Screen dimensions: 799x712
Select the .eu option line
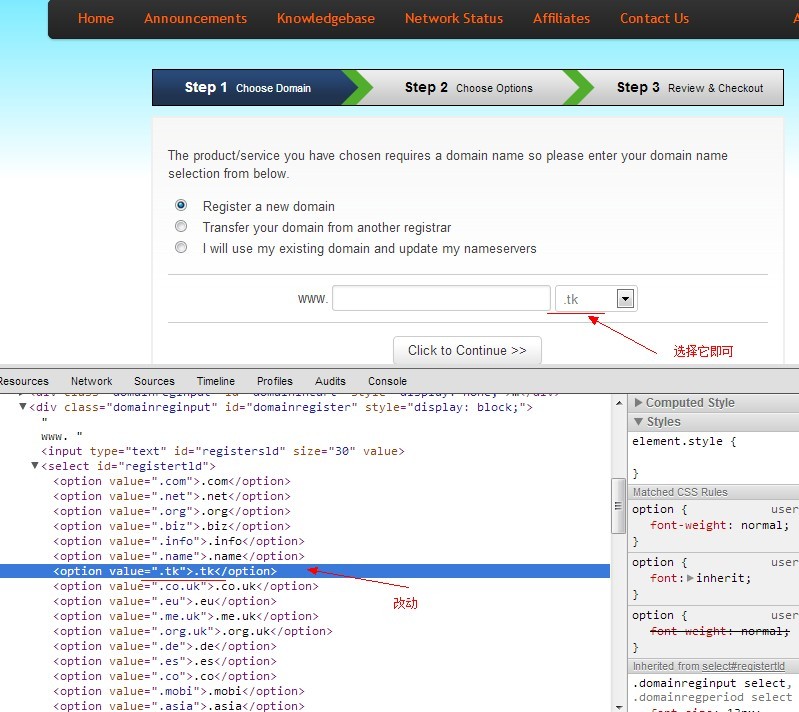click(x=165, y=601)
